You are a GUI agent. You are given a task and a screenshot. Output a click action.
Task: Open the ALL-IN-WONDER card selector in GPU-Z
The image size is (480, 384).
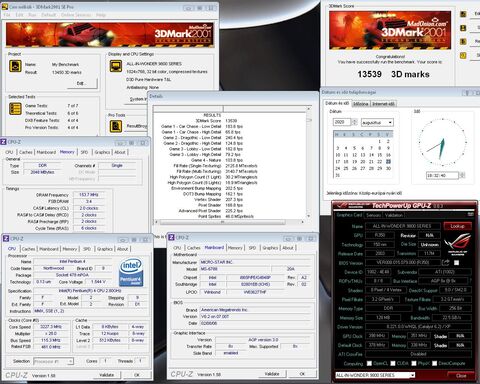tap(375, 375)
